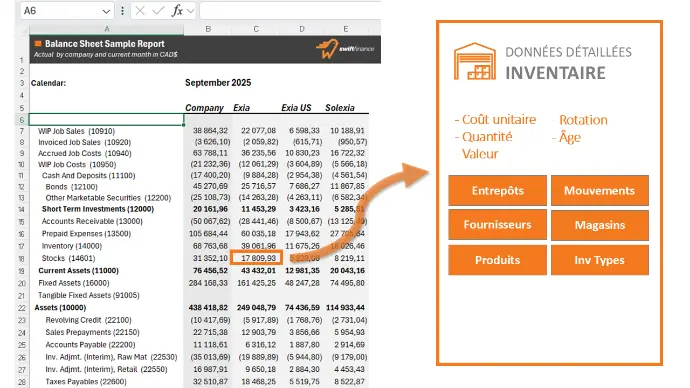Click the Entrepôts button

[498, 190]
